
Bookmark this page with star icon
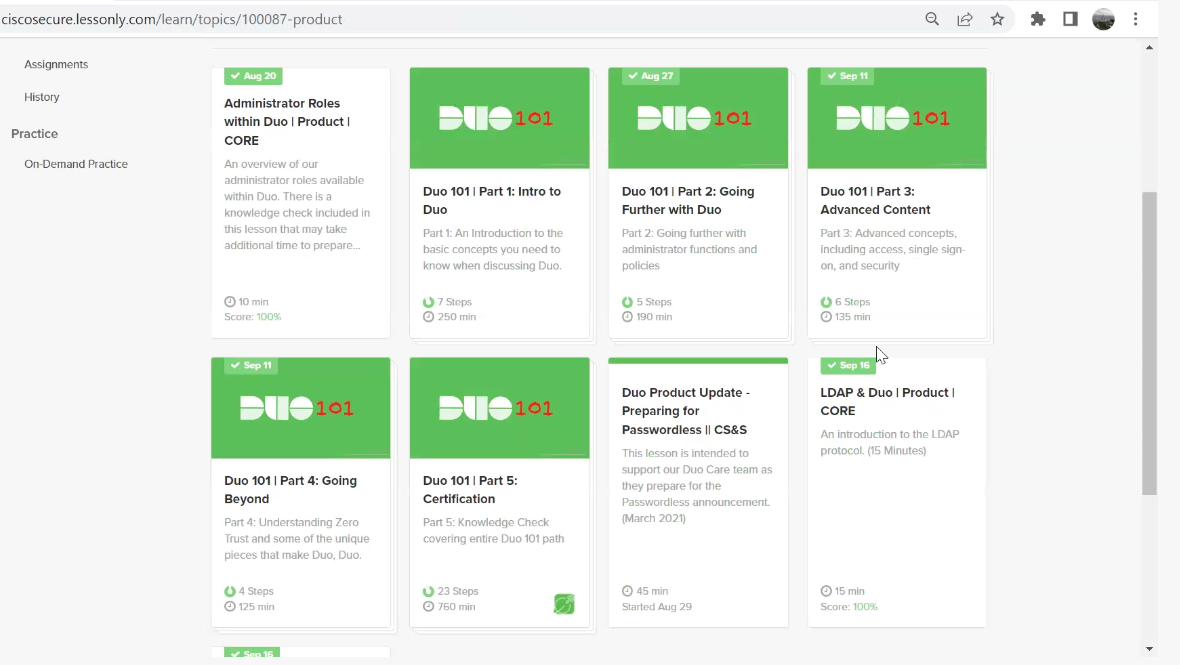[x=997, y=19]
